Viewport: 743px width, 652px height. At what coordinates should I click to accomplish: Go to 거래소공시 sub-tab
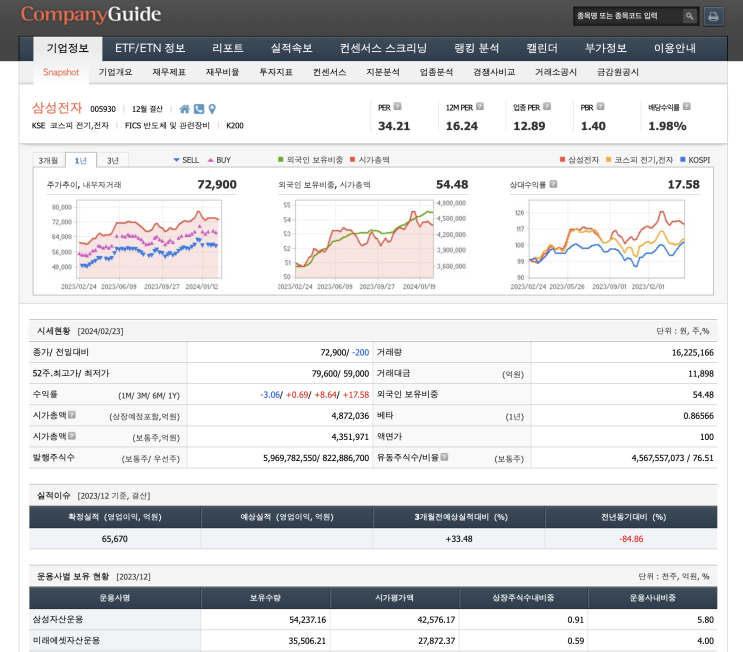(x=556, y=72)
